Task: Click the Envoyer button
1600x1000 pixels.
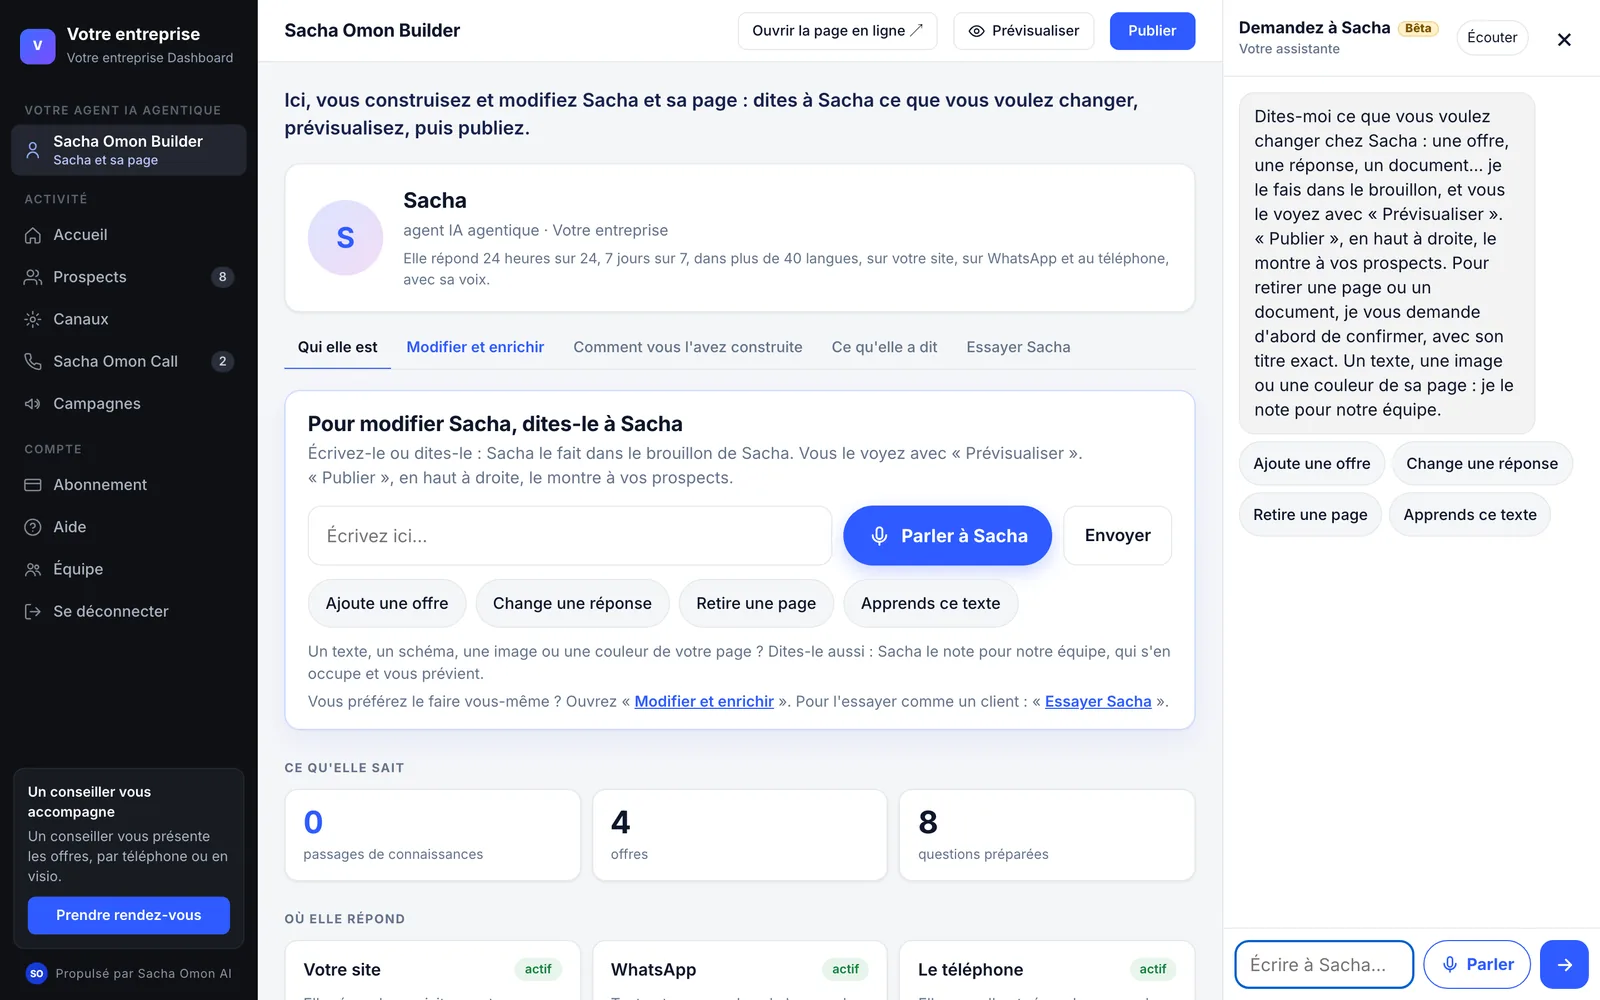Action: [x=1117, y=536]
